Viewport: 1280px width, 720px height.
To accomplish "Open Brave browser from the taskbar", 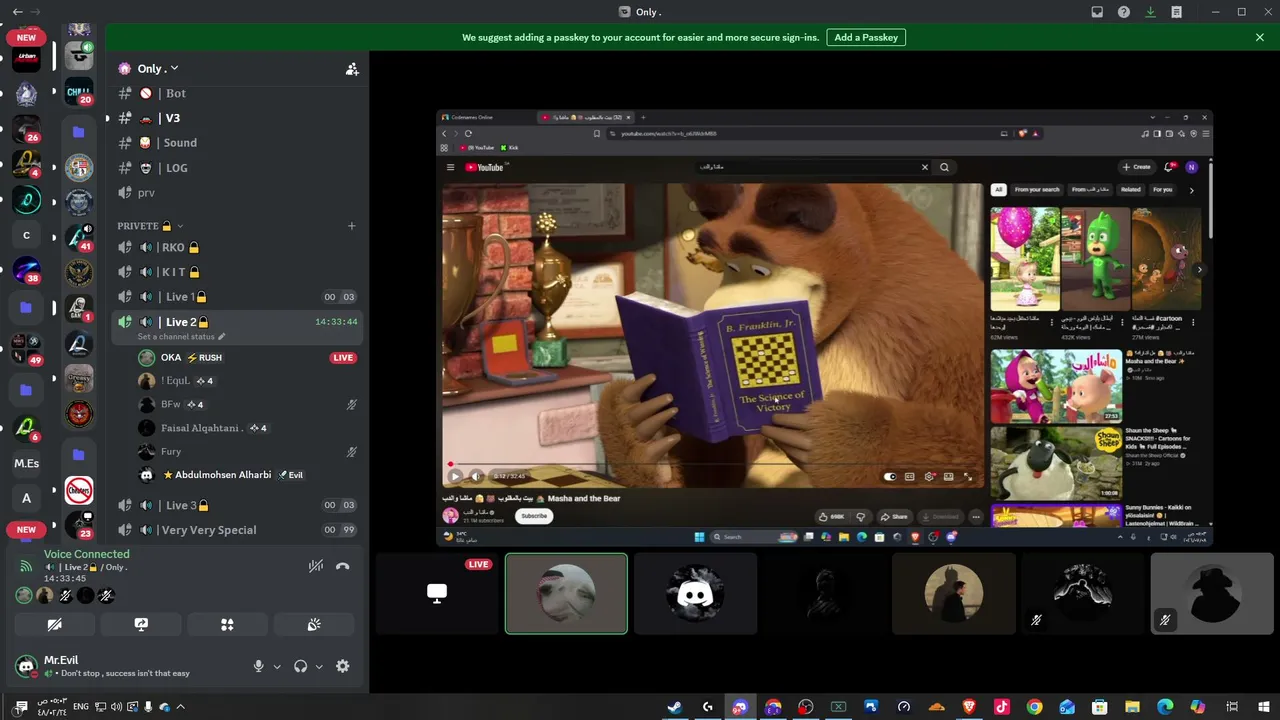I will pos(969,707).
